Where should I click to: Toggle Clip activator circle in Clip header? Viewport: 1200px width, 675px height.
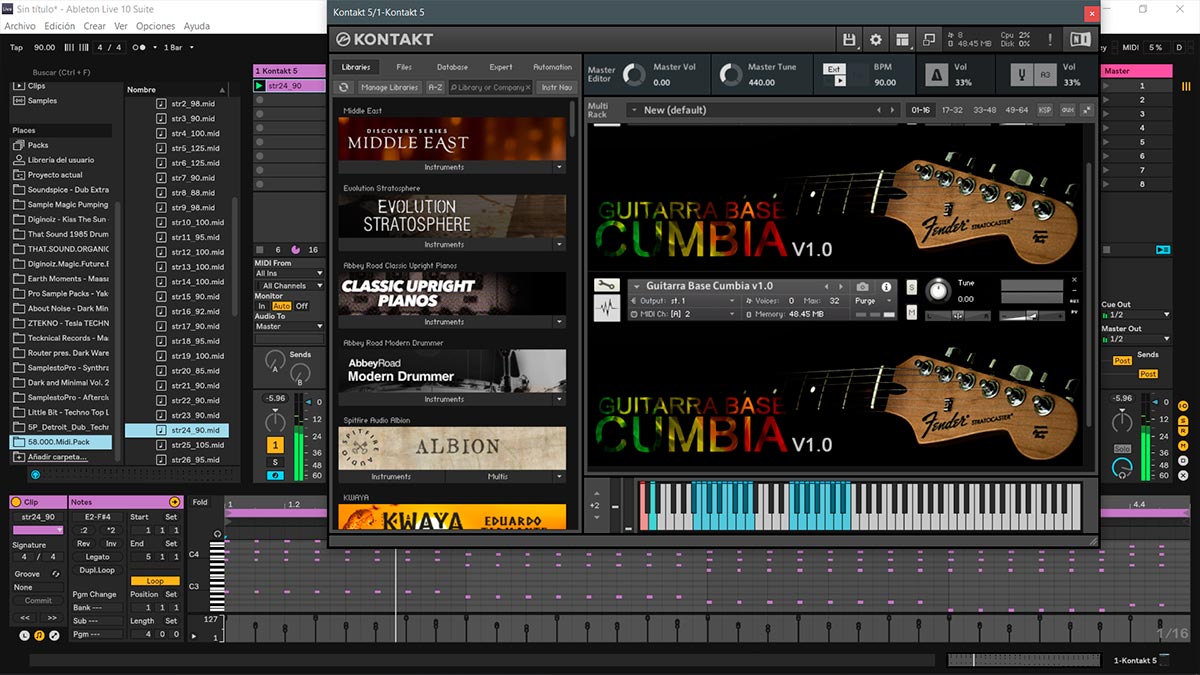16,502
